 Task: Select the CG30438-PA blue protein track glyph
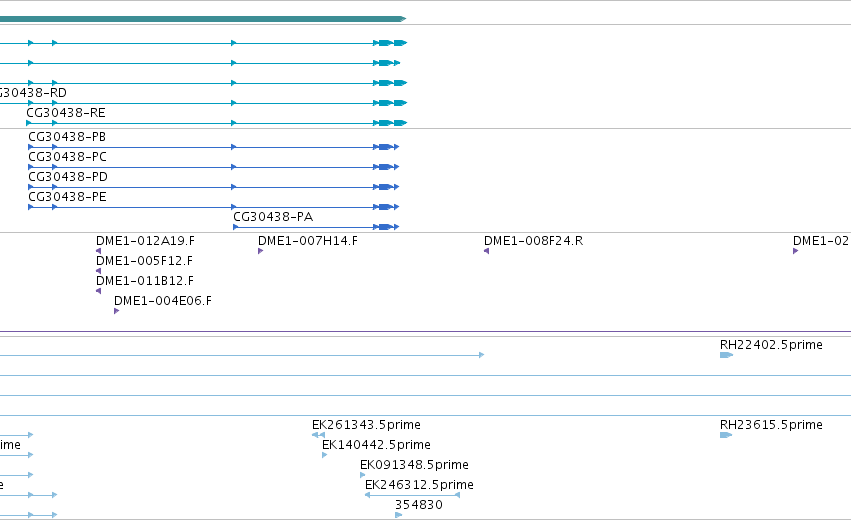coord(316,227)
